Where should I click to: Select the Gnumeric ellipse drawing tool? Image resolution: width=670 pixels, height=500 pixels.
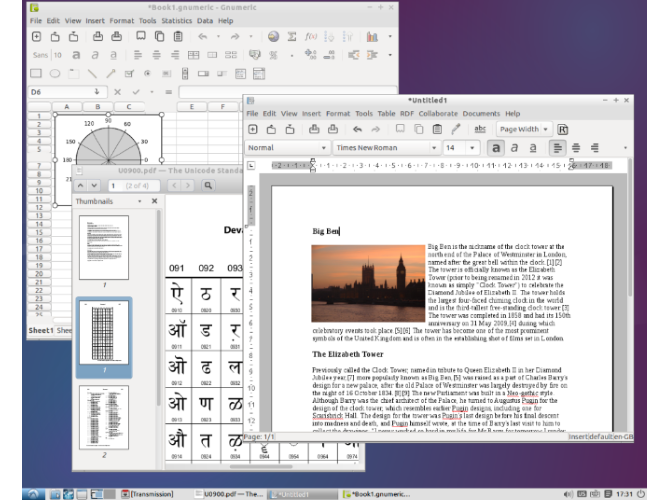click(x=55, y=74)
